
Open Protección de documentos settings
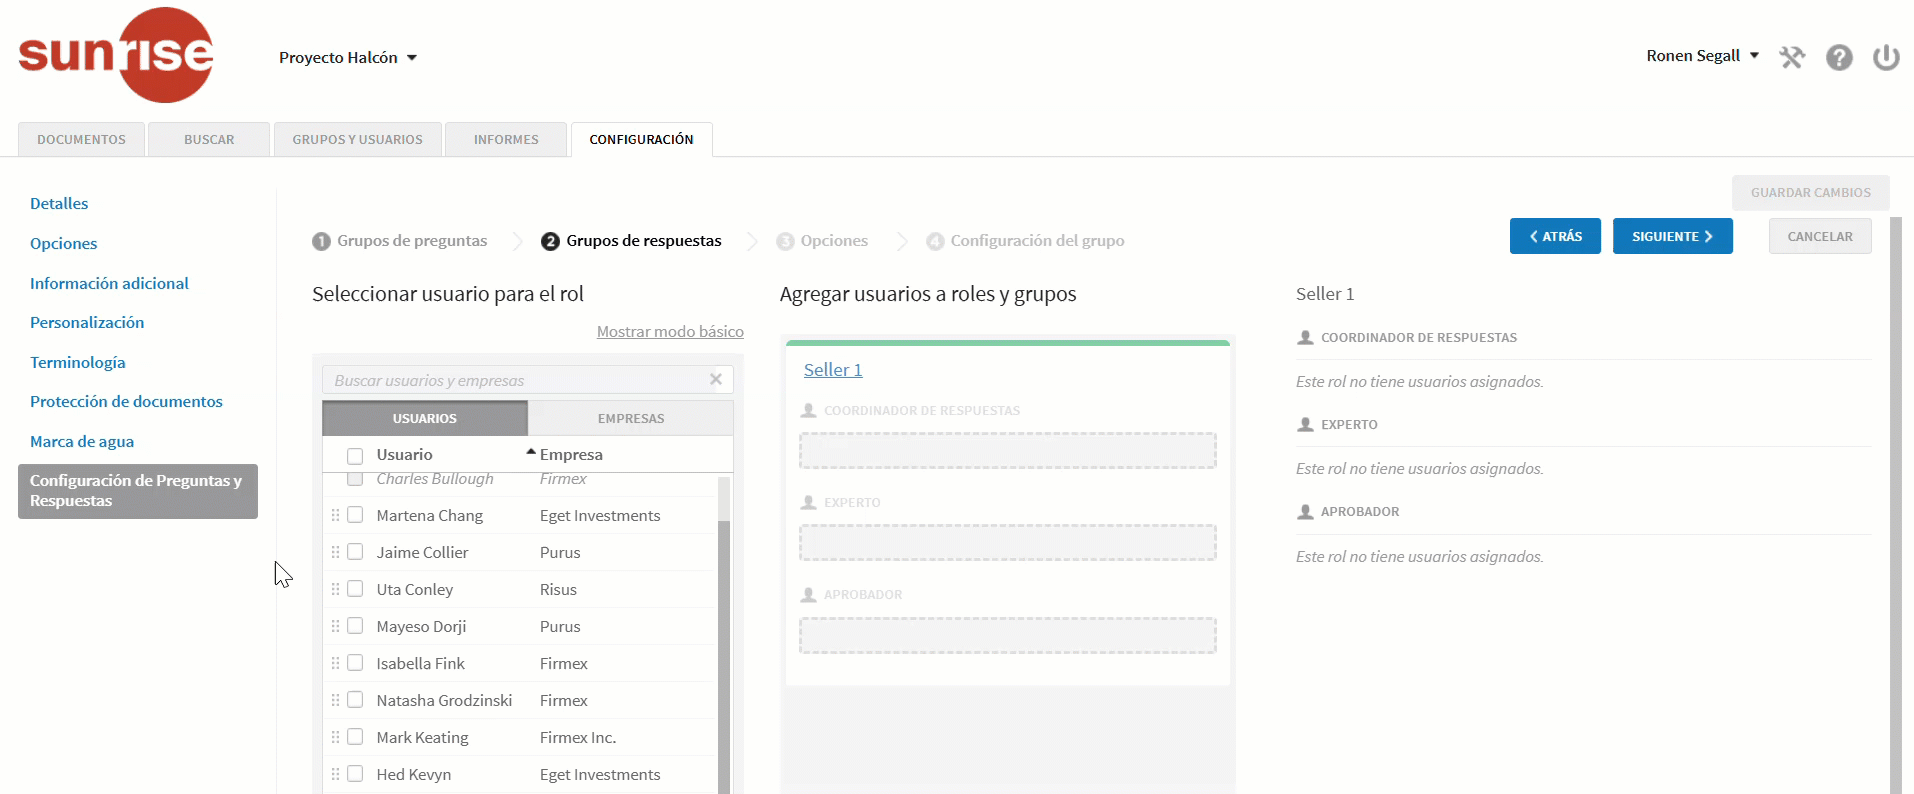coord(126,402)
